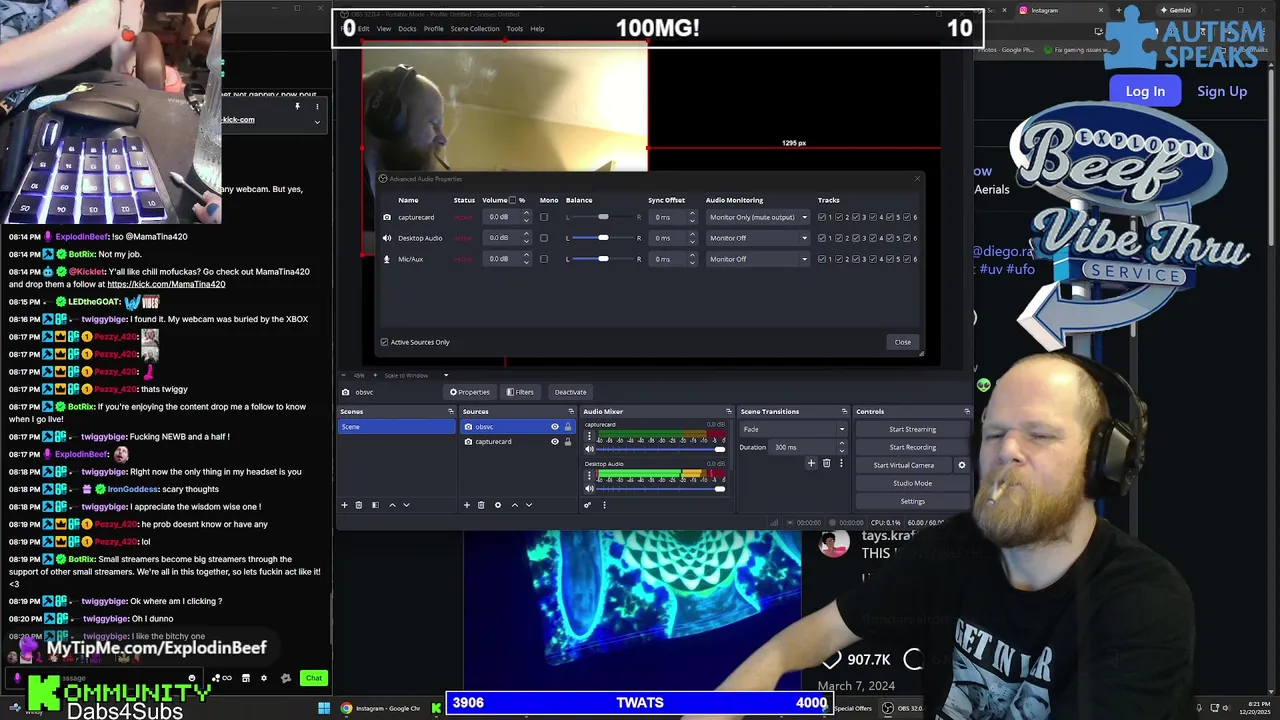Image resolution: width=1280 pixels, height=720 pixels.
Task: Adjust the Desktop Audio balance slider
Action: tap(603, 238)
